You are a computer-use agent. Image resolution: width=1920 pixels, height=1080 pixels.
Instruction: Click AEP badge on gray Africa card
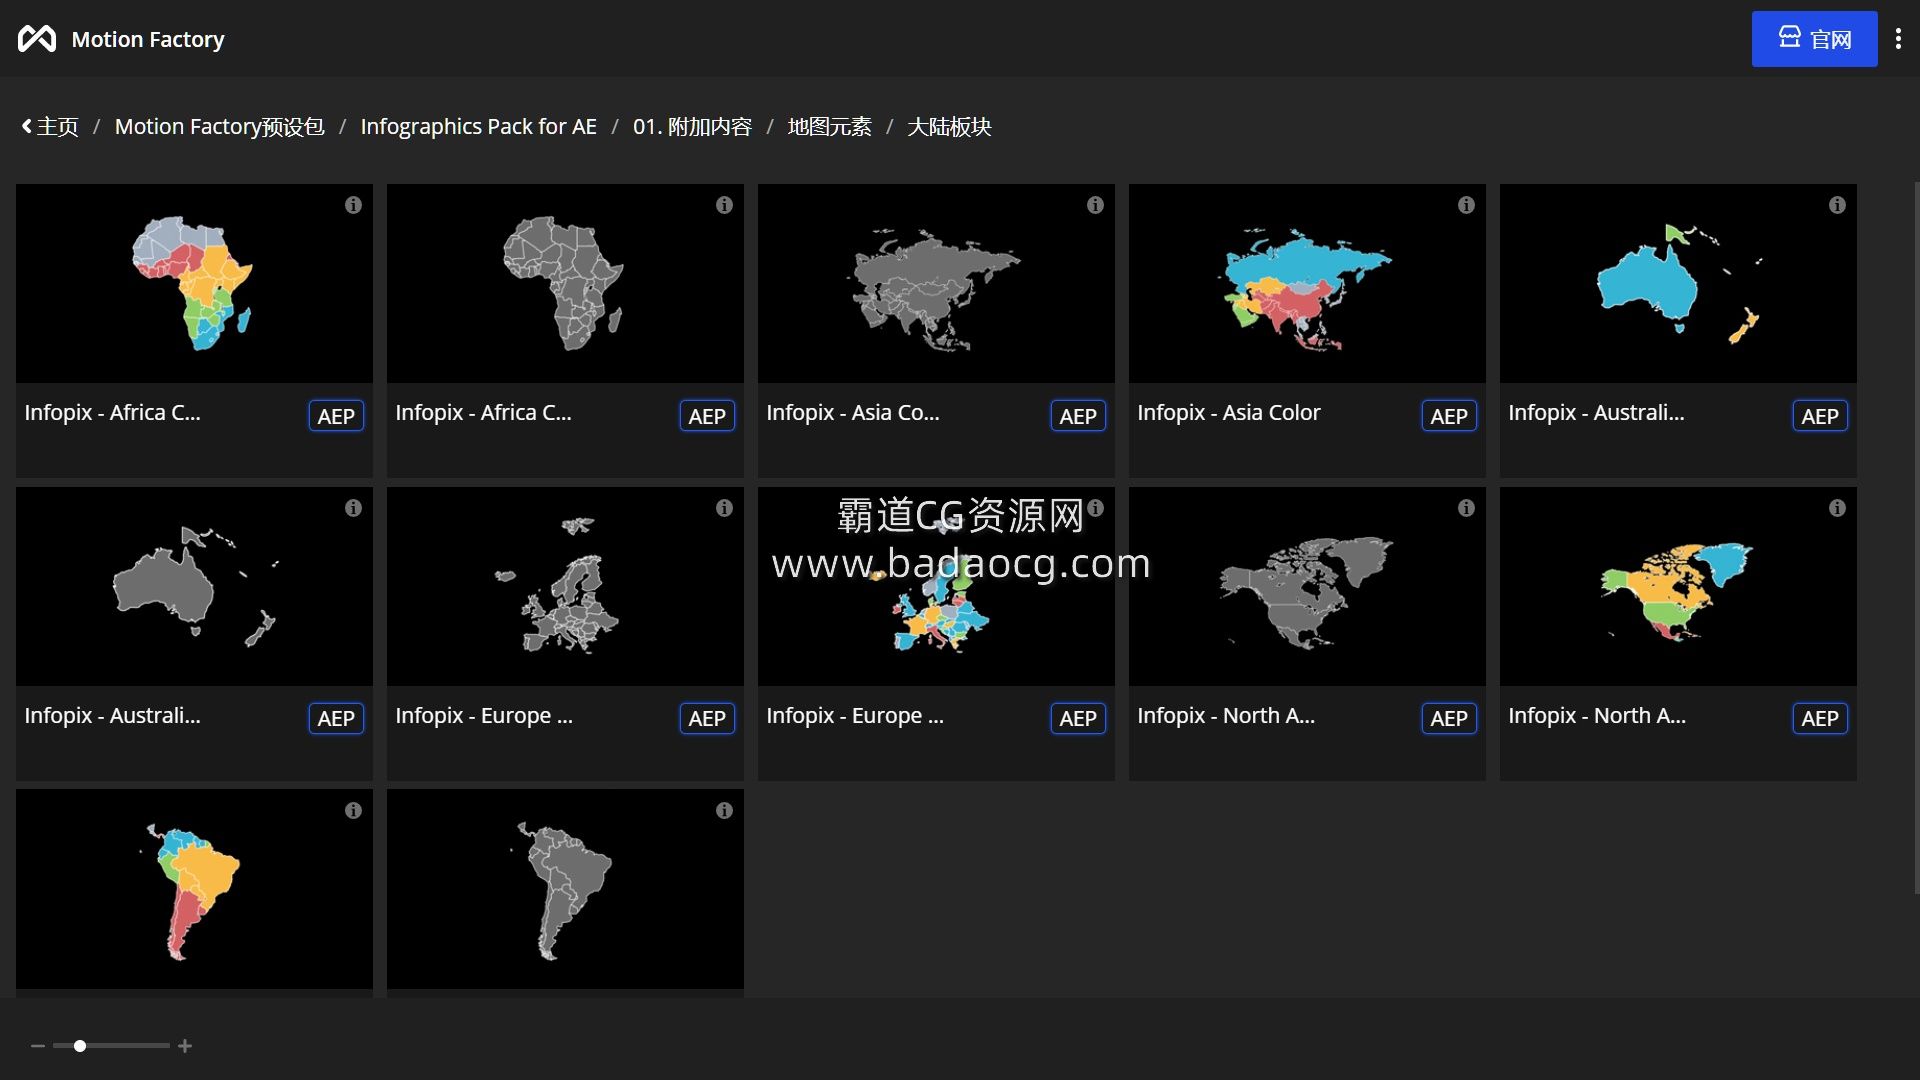tap(707, 416)
